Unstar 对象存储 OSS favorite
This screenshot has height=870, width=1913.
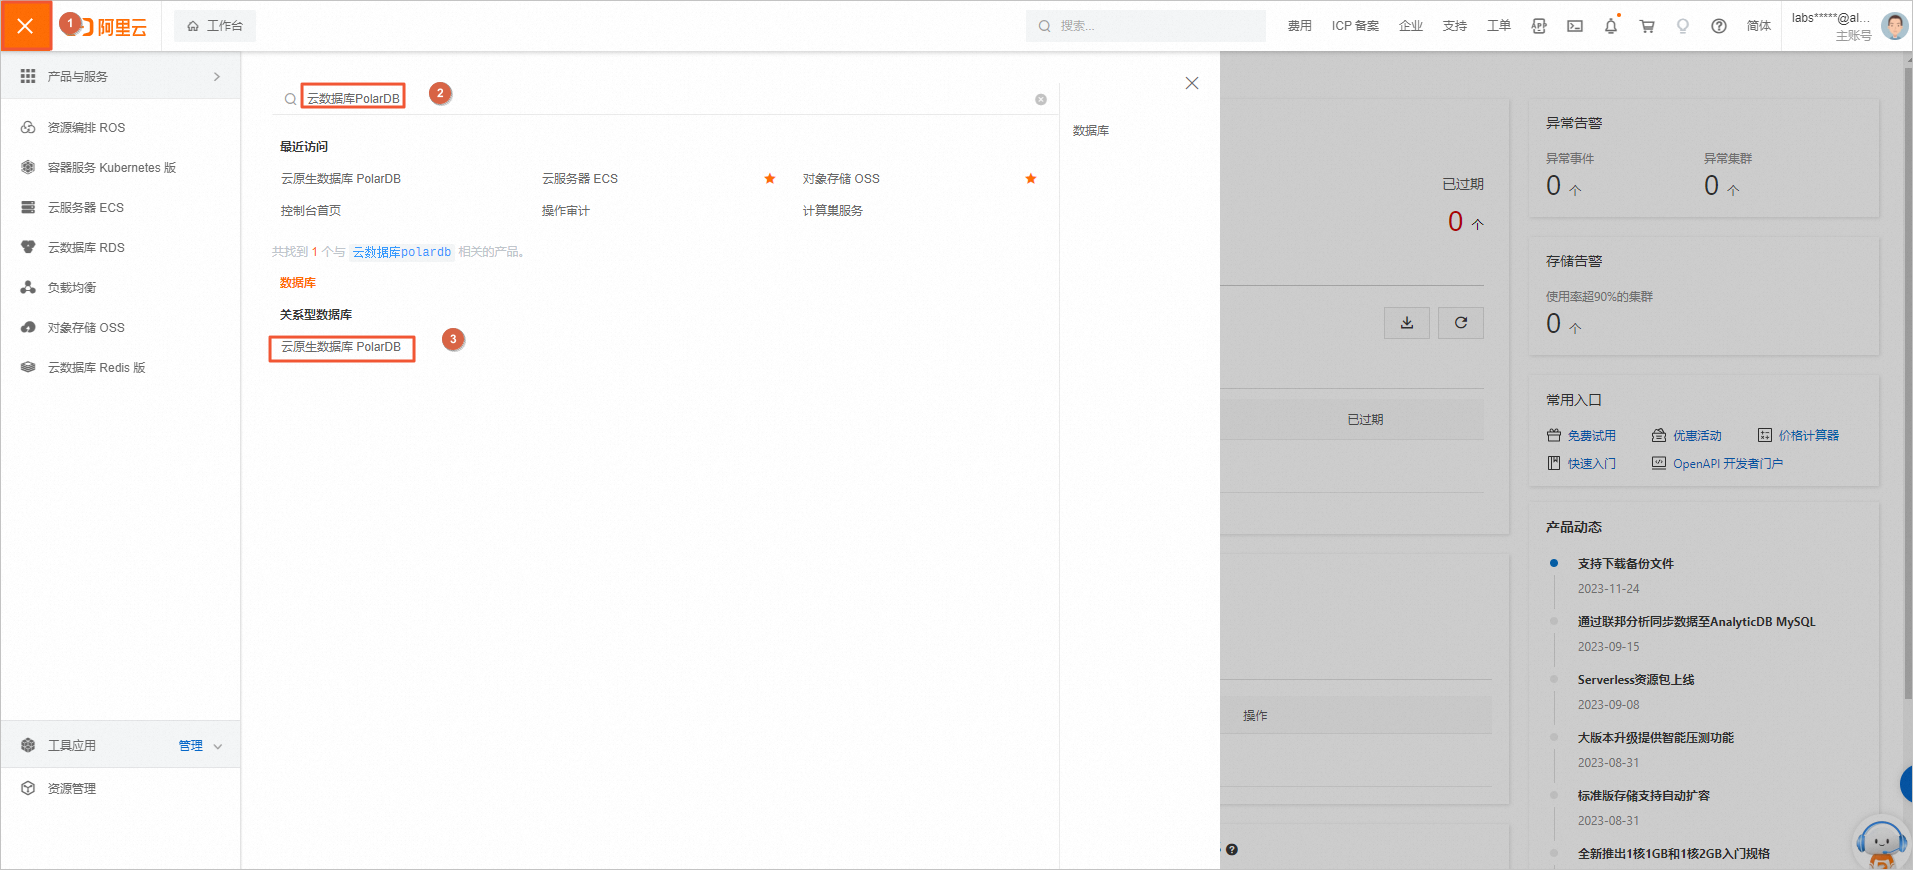pos(1031,179)
